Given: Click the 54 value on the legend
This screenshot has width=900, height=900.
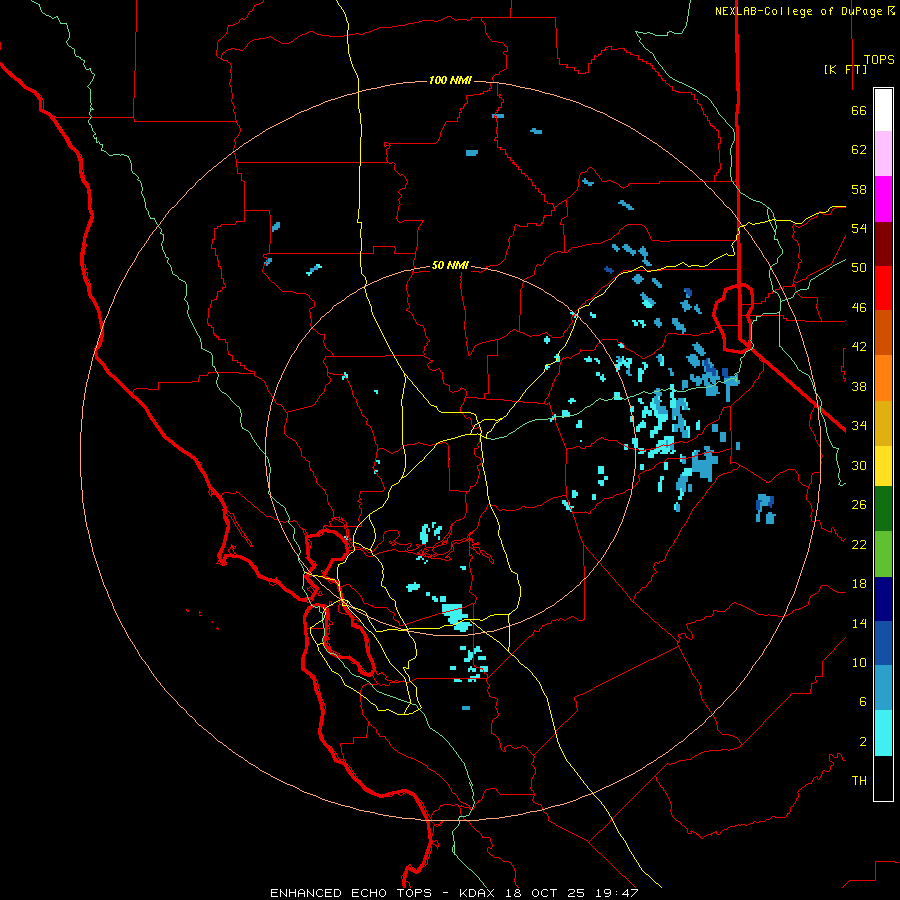Looking at the screenshot, I should 859,228.
